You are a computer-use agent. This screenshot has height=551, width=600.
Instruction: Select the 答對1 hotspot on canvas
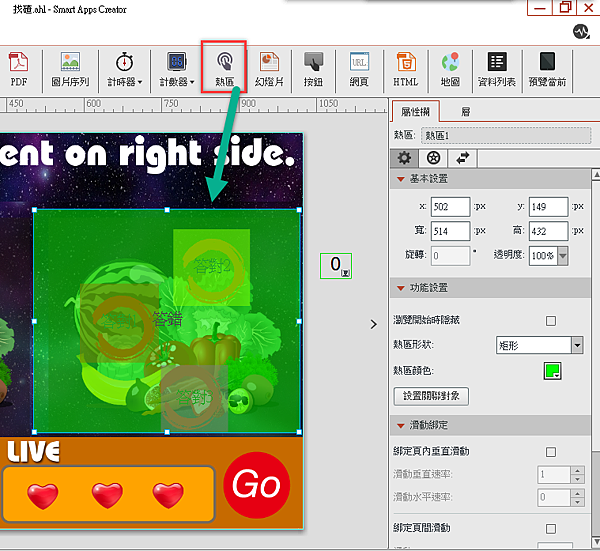pos(119,323)
